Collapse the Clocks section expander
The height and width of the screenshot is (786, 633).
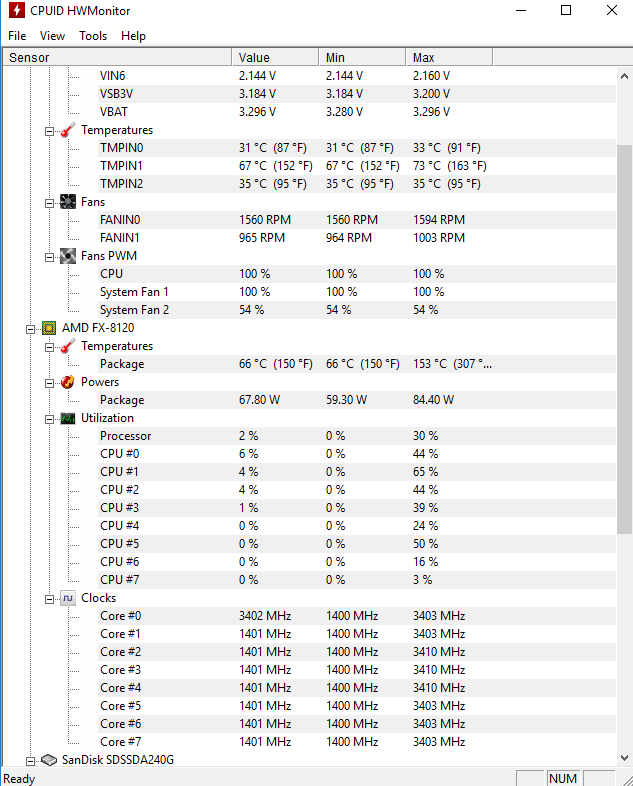[49, 598]
